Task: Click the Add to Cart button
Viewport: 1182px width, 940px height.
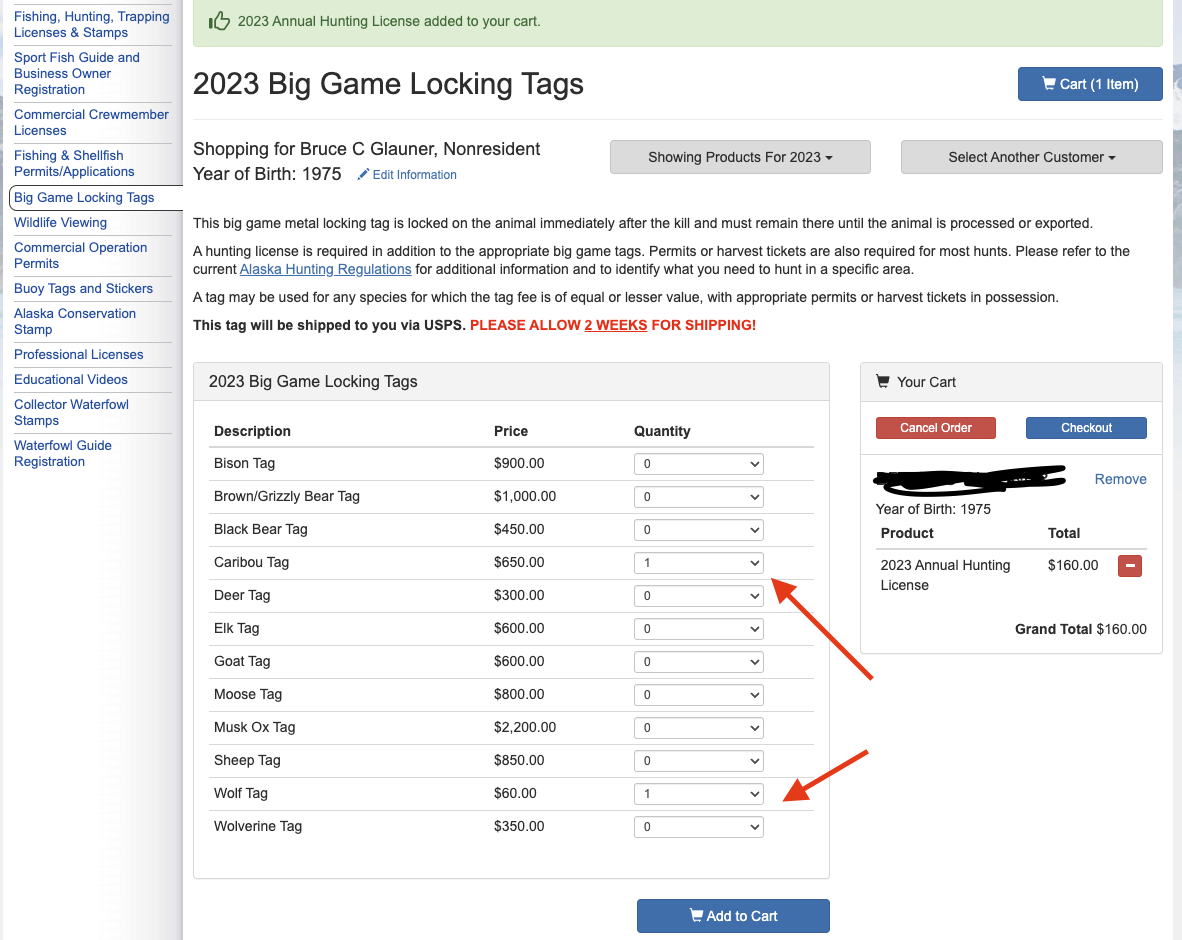Action: click(x=733, y=916)
